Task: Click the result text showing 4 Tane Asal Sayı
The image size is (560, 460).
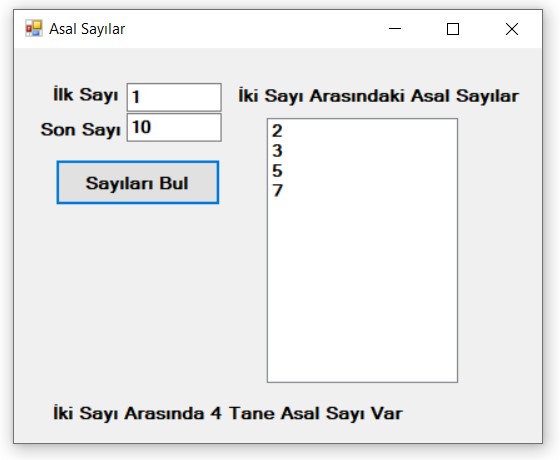Action: point(228,414)
